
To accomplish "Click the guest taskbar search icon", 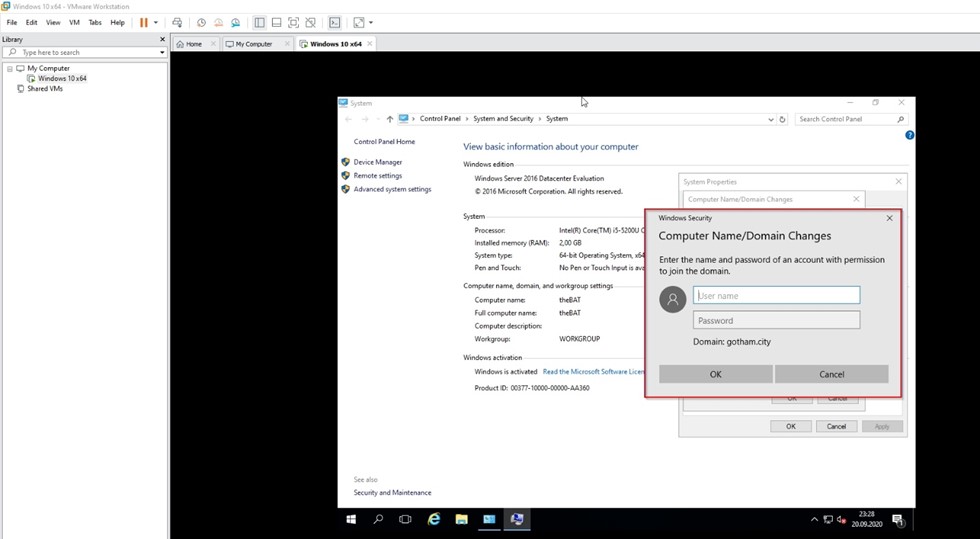I will (378, 520).
